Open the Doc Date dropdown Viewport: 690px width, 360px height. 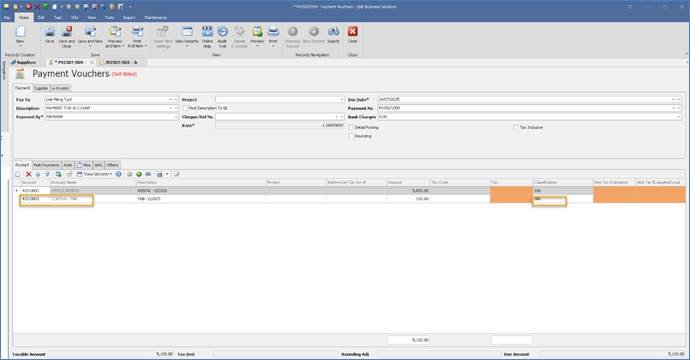tap(673, 99)
